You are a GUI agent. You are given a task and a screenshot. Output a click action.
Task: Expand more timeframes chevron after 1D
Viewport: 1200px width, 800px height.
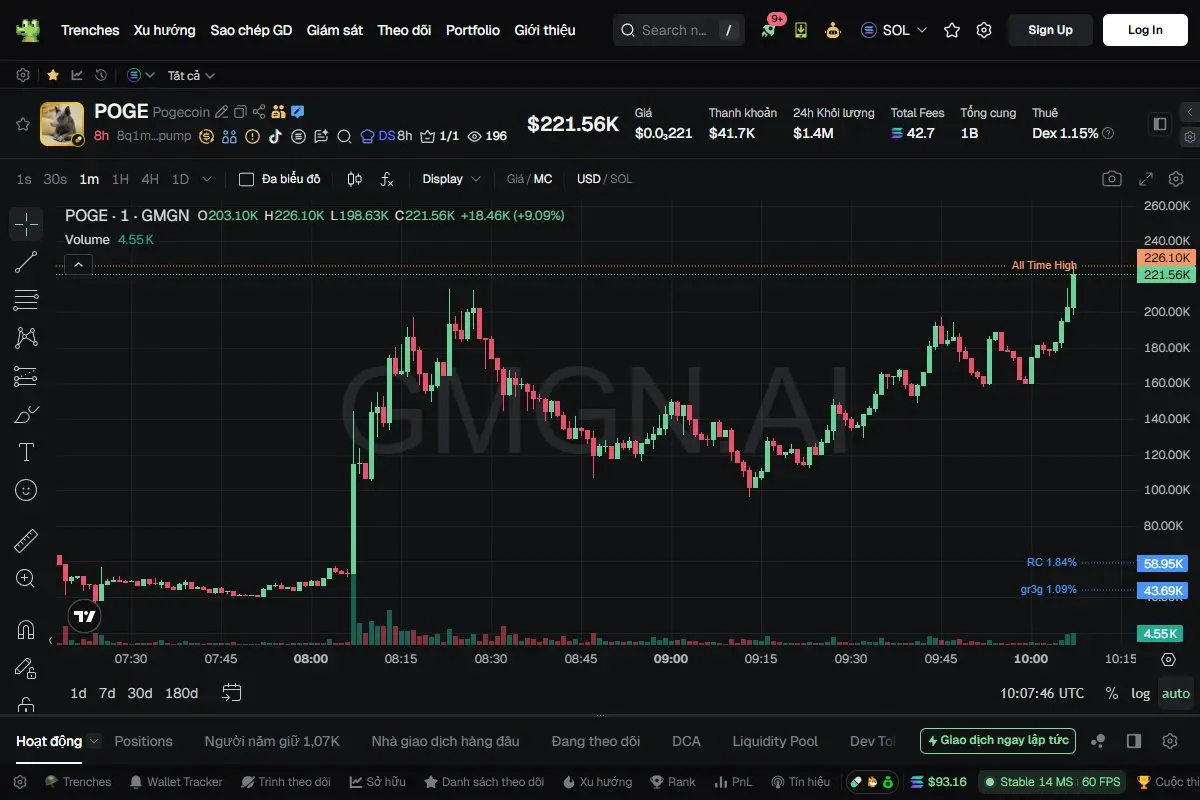[x=207, y=179]
